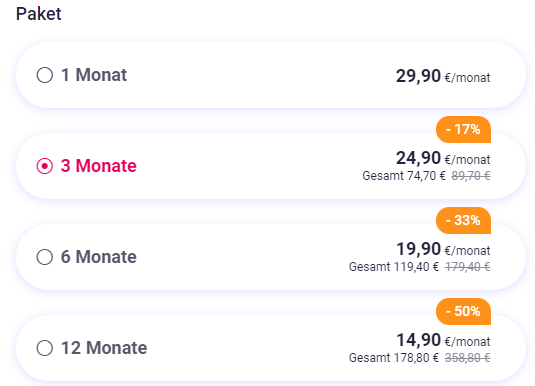Click the -33% discount badge
This screenshot has height=386, width=535.
point(463,220)
